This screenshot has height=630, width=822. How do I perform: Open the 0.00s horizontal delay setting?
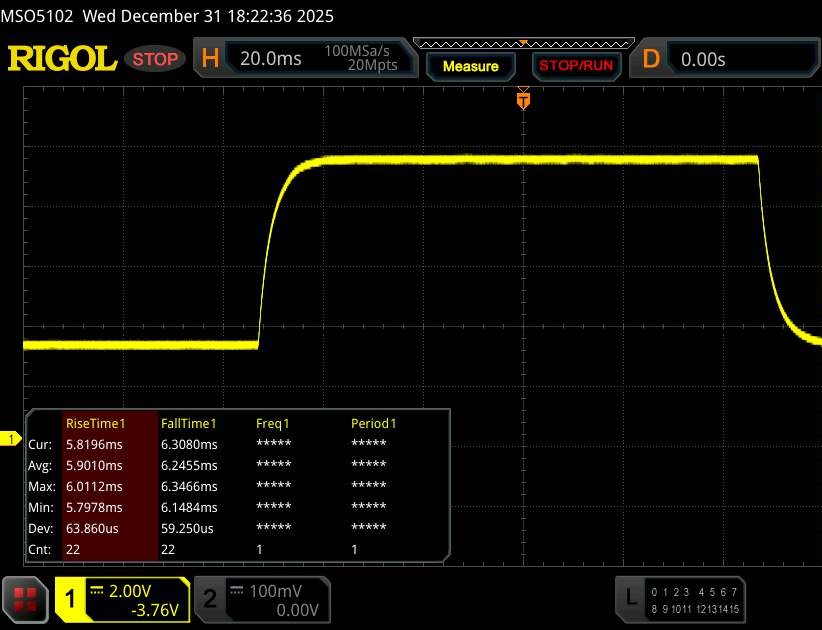click(x=703, y=59)
